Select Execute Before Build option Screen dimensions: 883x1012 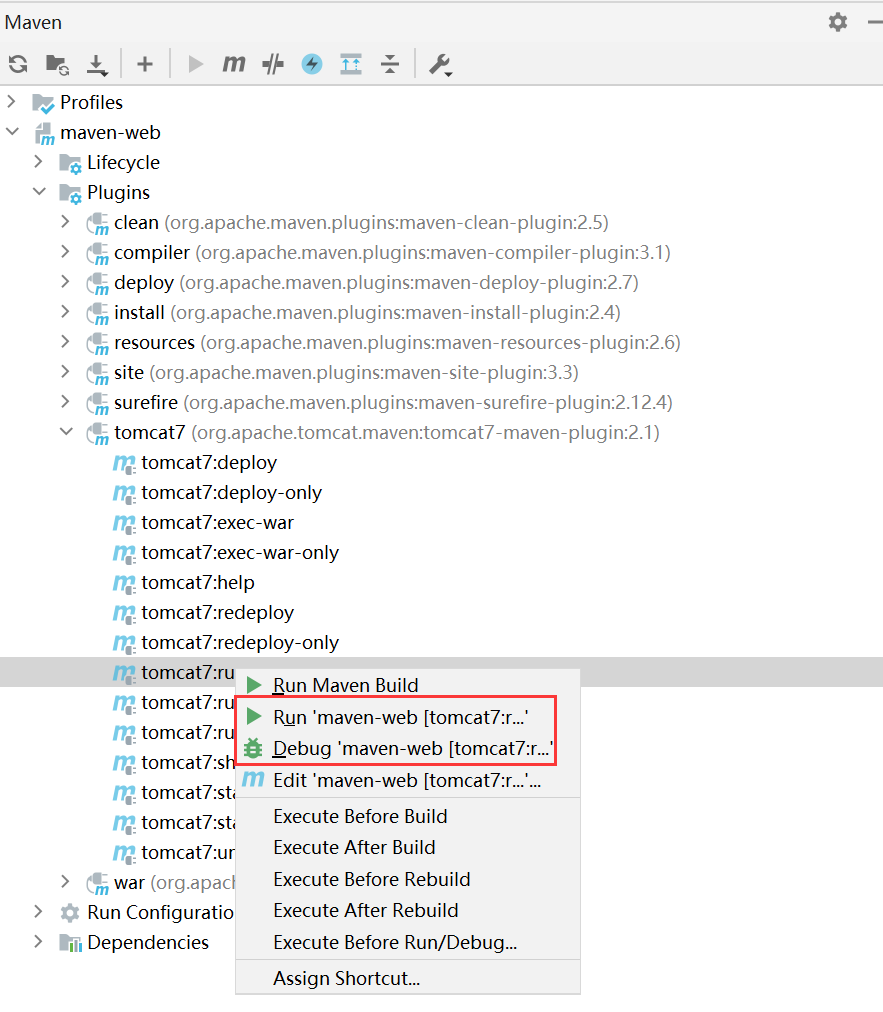(x=408, y=816)
